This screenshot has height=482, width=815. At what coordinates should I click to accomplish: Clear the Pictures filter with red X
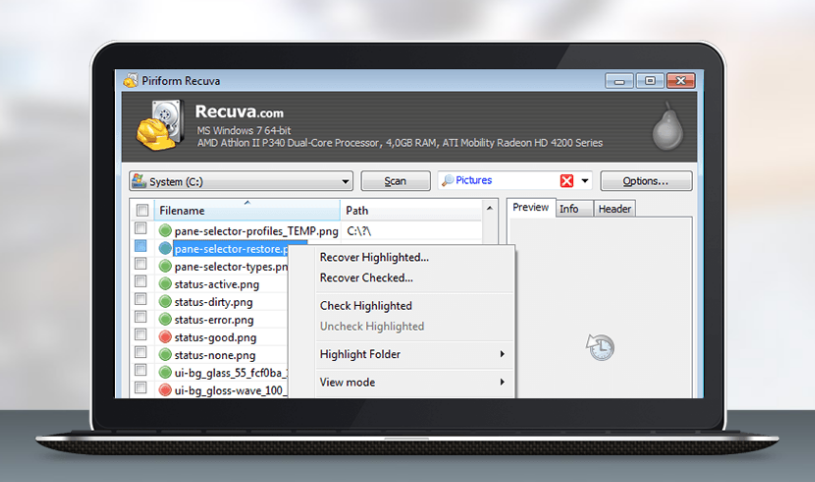[x=567, y=180]
